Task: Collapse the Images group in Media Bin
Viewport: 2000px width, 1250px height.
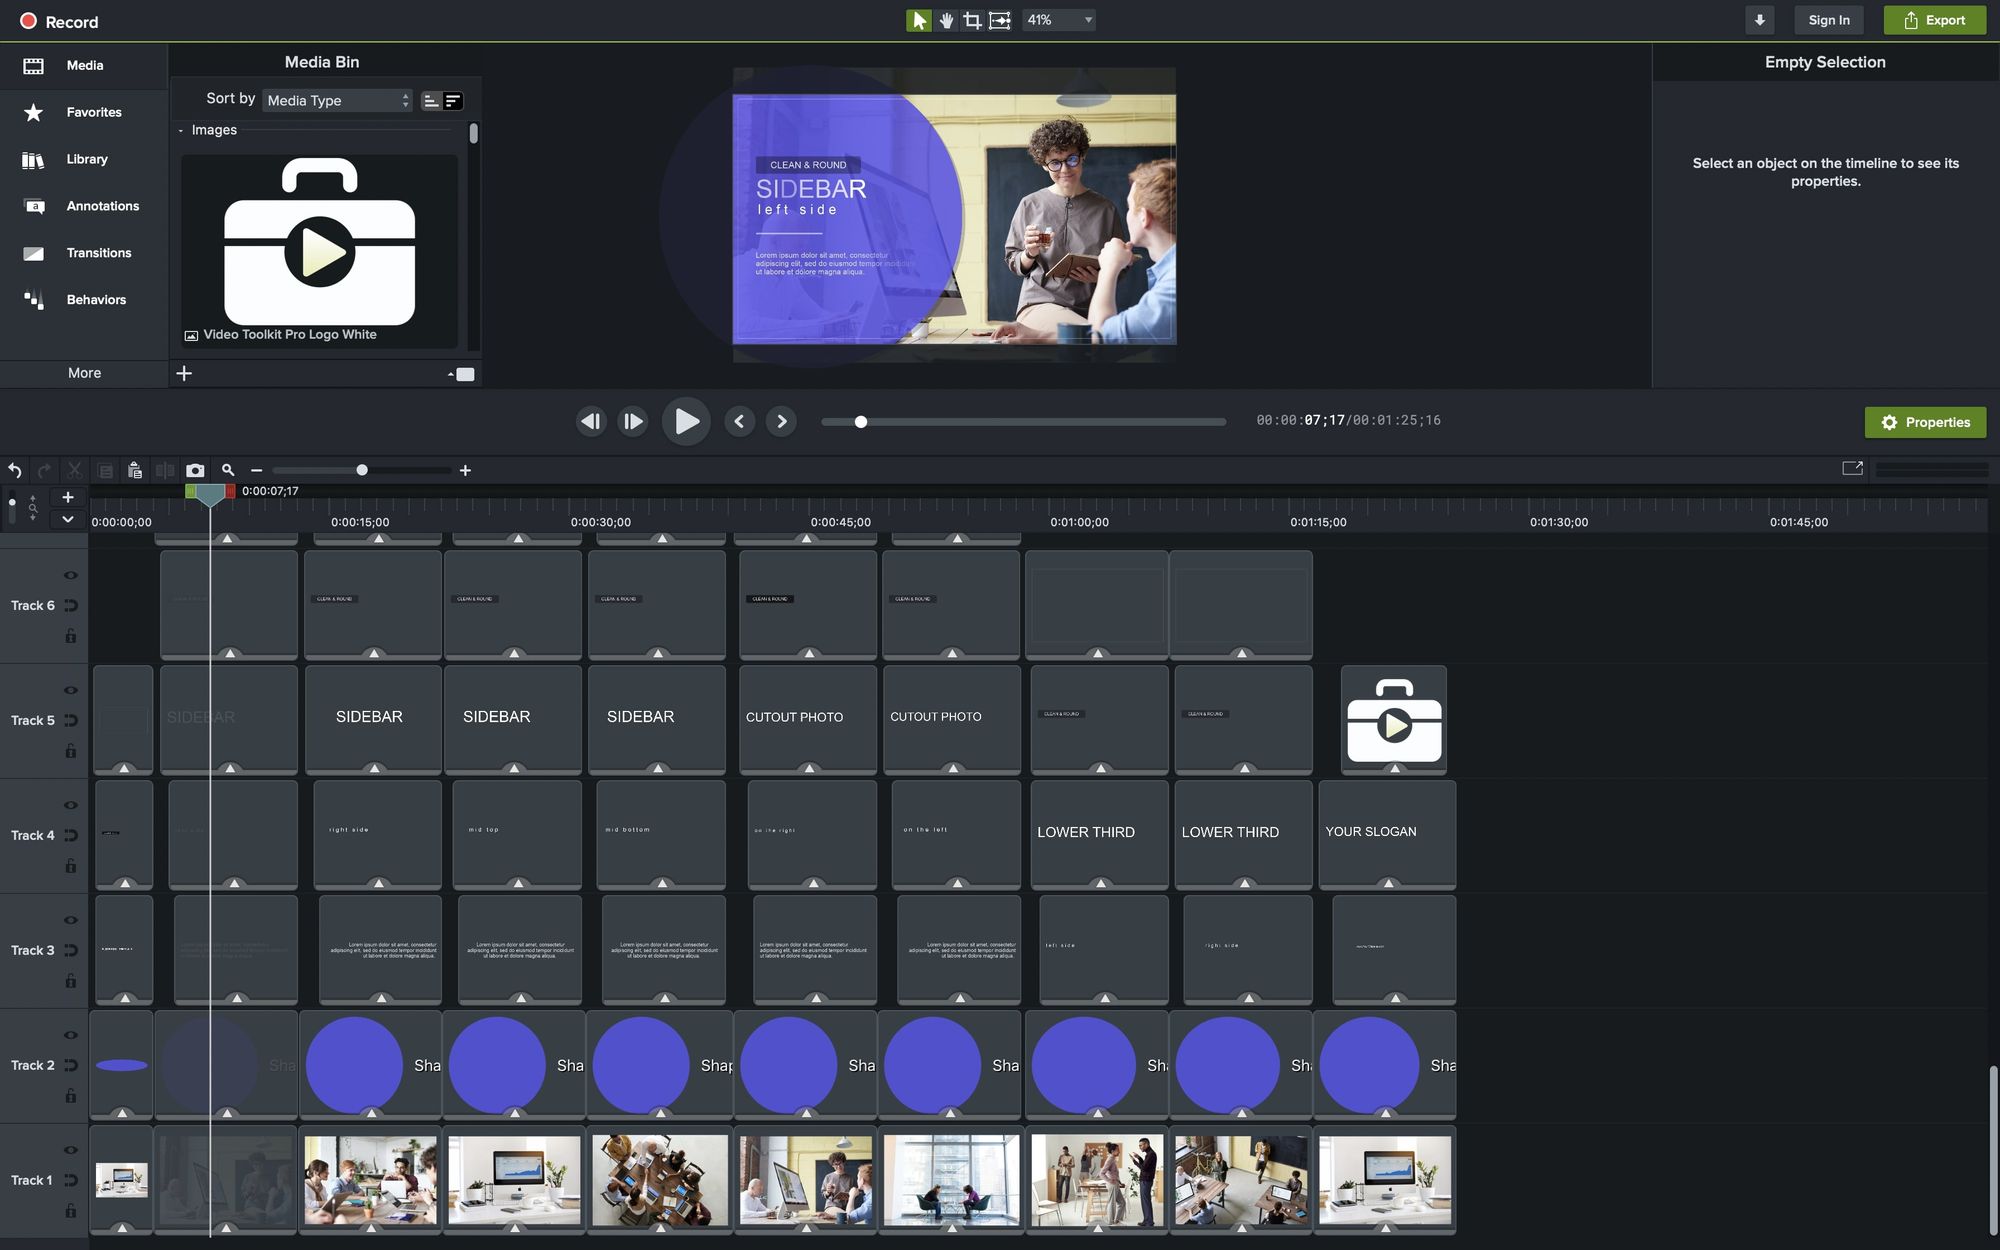Action: pos(181,130)
